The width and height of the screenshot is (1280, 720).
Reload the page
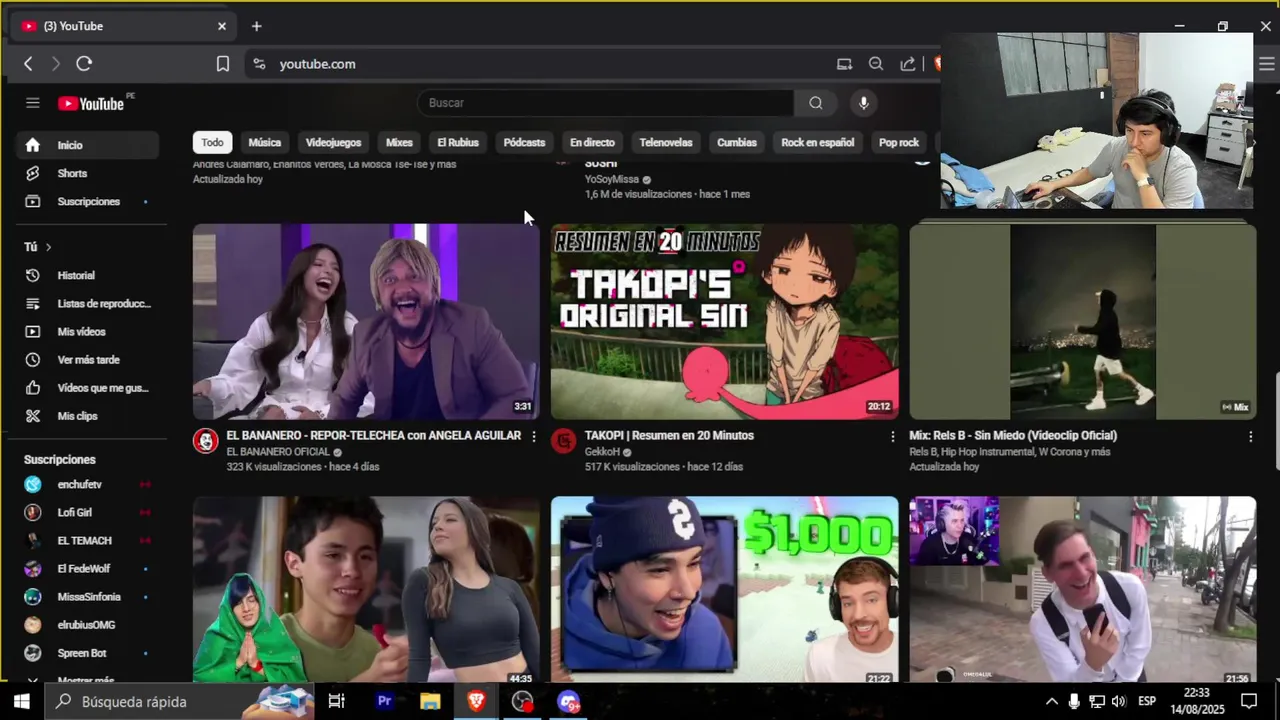84,64
